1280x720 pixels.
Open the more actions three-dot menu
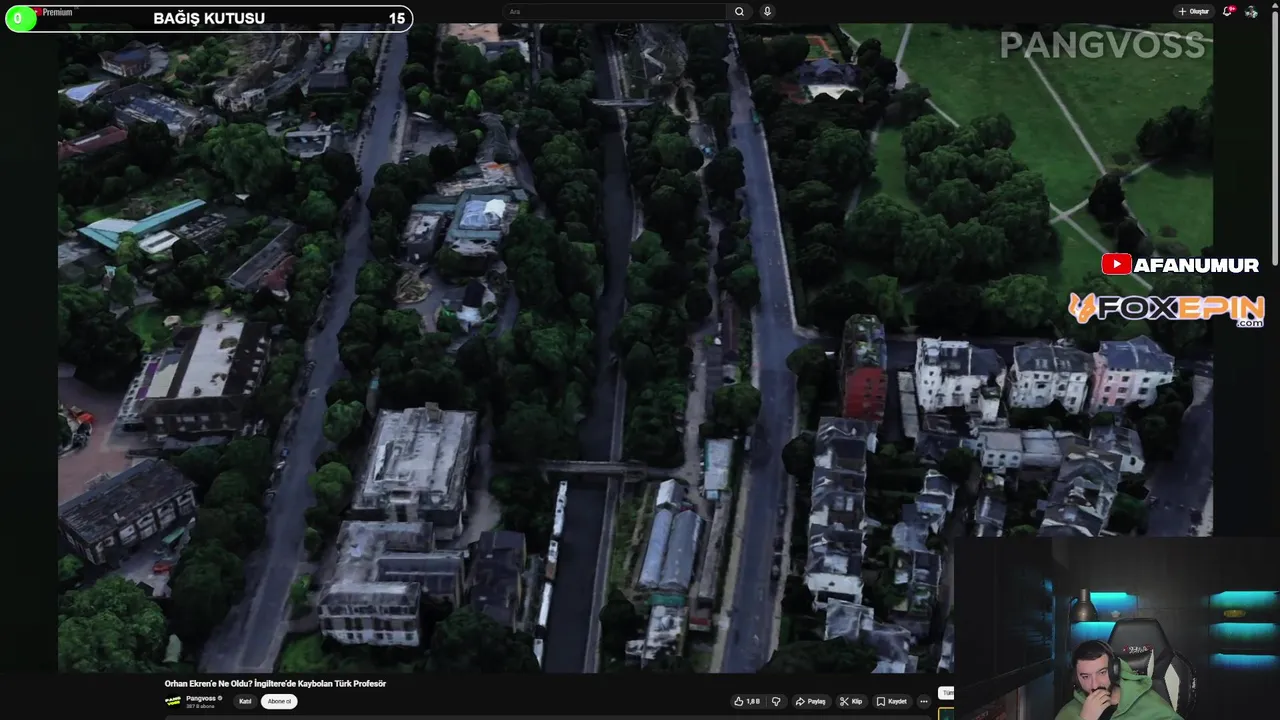[925, 701]
